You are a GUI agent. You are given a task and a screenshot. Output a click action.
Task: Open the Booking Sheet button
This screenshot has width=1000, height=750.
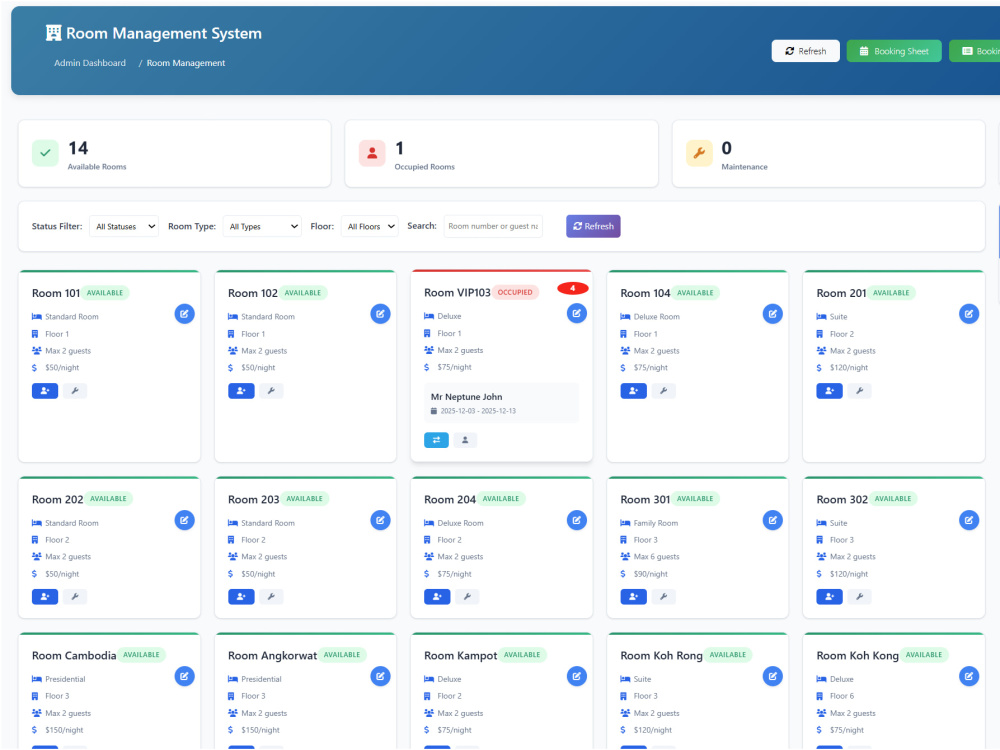click(x=894, y=51)
